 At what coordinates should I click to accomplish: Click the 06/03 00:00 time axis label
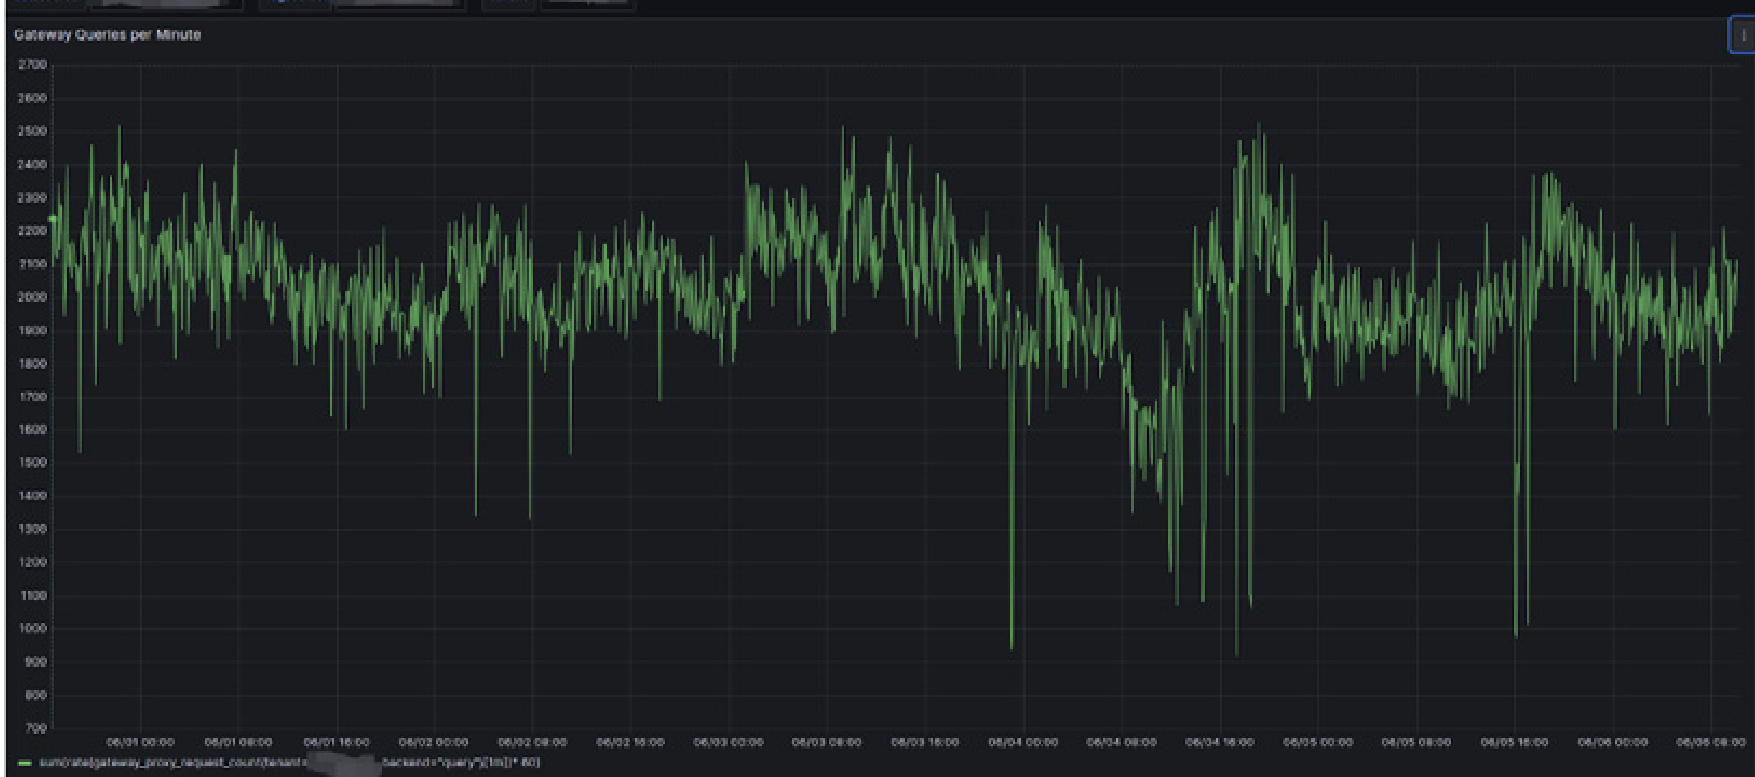[x=728, y=742]
